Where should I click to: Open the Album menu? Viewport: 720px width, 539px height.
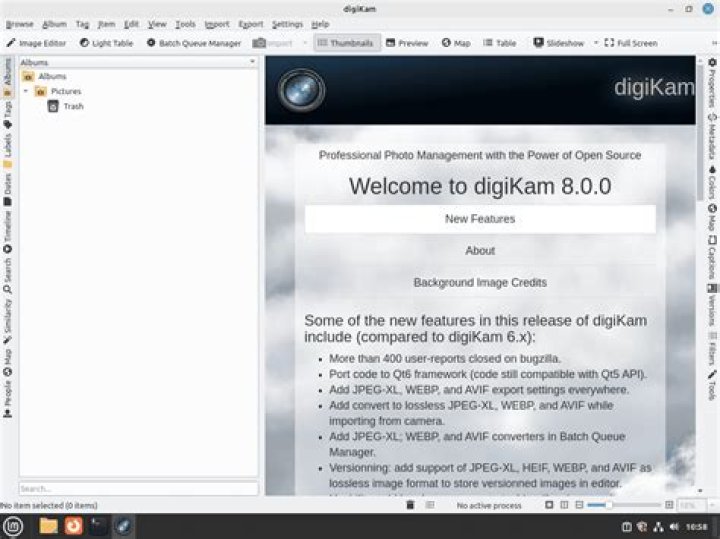point(54,24)
